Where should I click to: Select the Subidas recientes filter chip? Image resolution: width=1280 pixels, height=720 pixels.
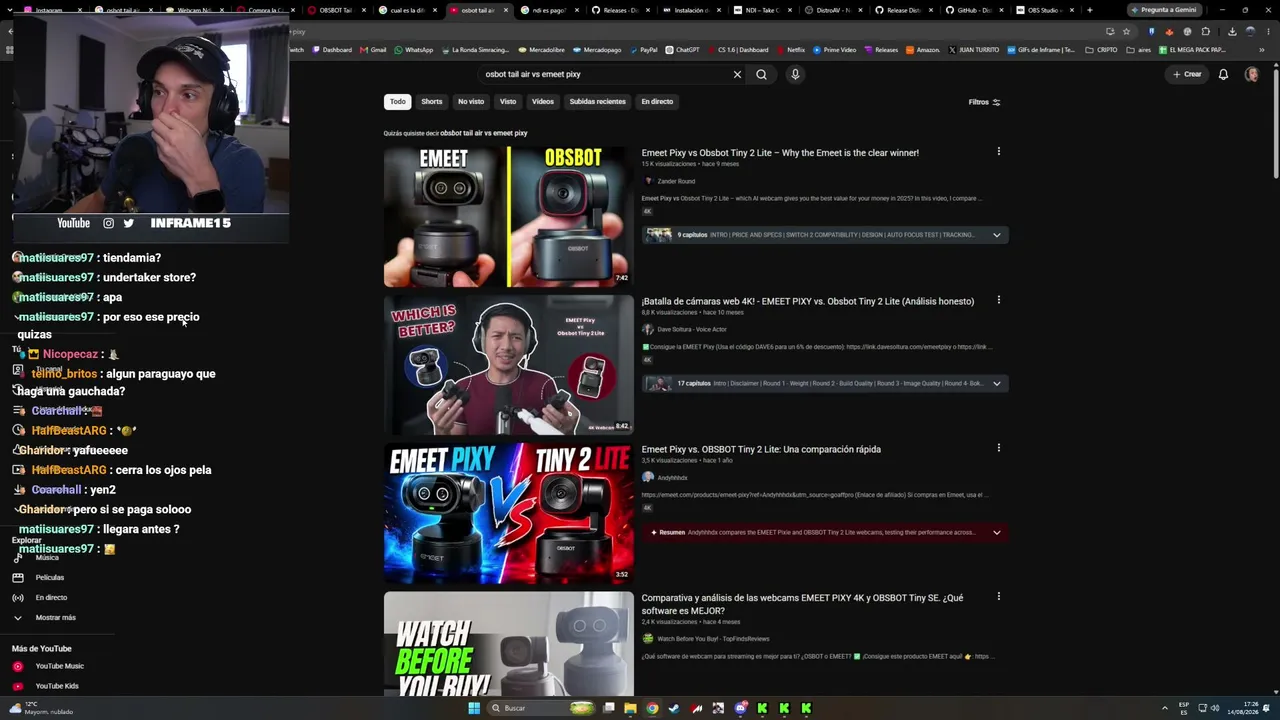598,101
